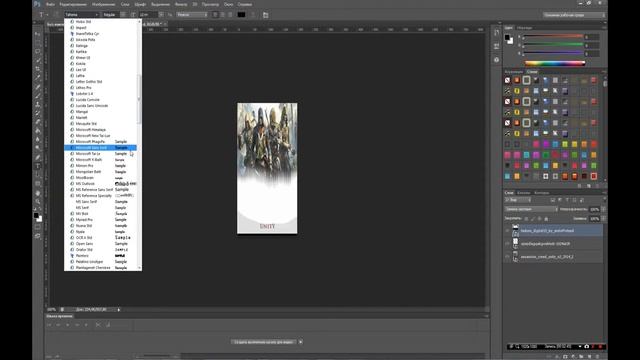Screen dimensions: 640x360
Task: Toggle Quick Mask mode in toolbox
Action: (38, 227)
